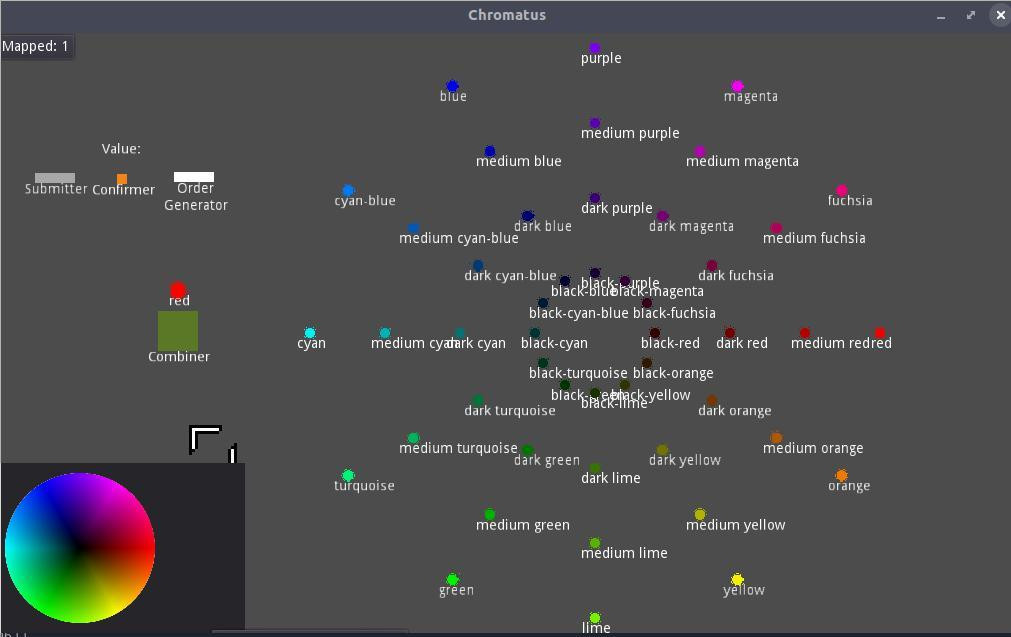
Task: Choose the dark cyan dot
Action: pyautogui.click(x=460, y=333)
